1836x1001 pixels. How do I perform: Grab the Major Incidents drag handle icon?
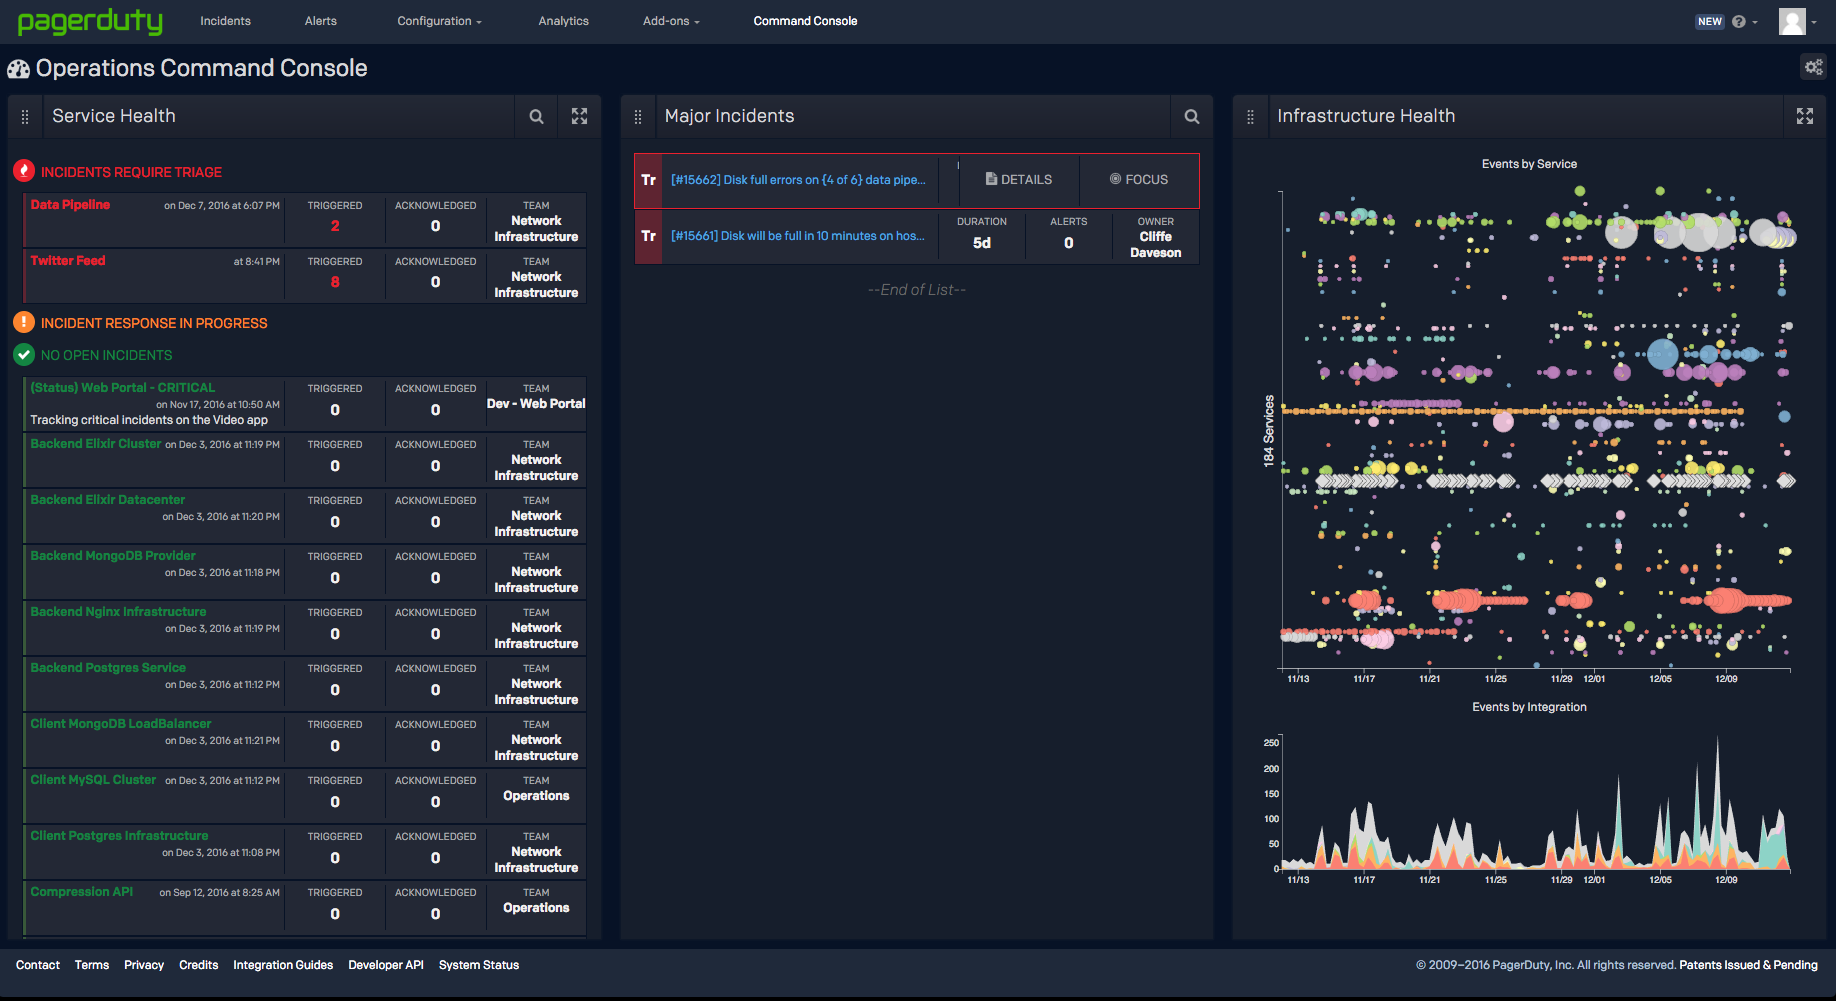coord(637,116)
